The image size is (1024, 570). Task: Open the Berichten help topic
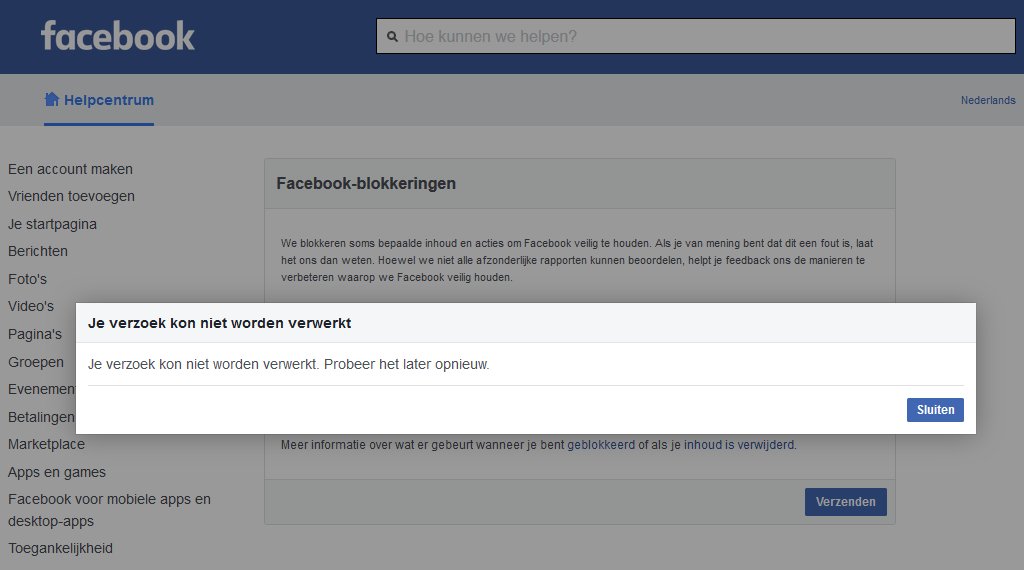pos(38,251)
